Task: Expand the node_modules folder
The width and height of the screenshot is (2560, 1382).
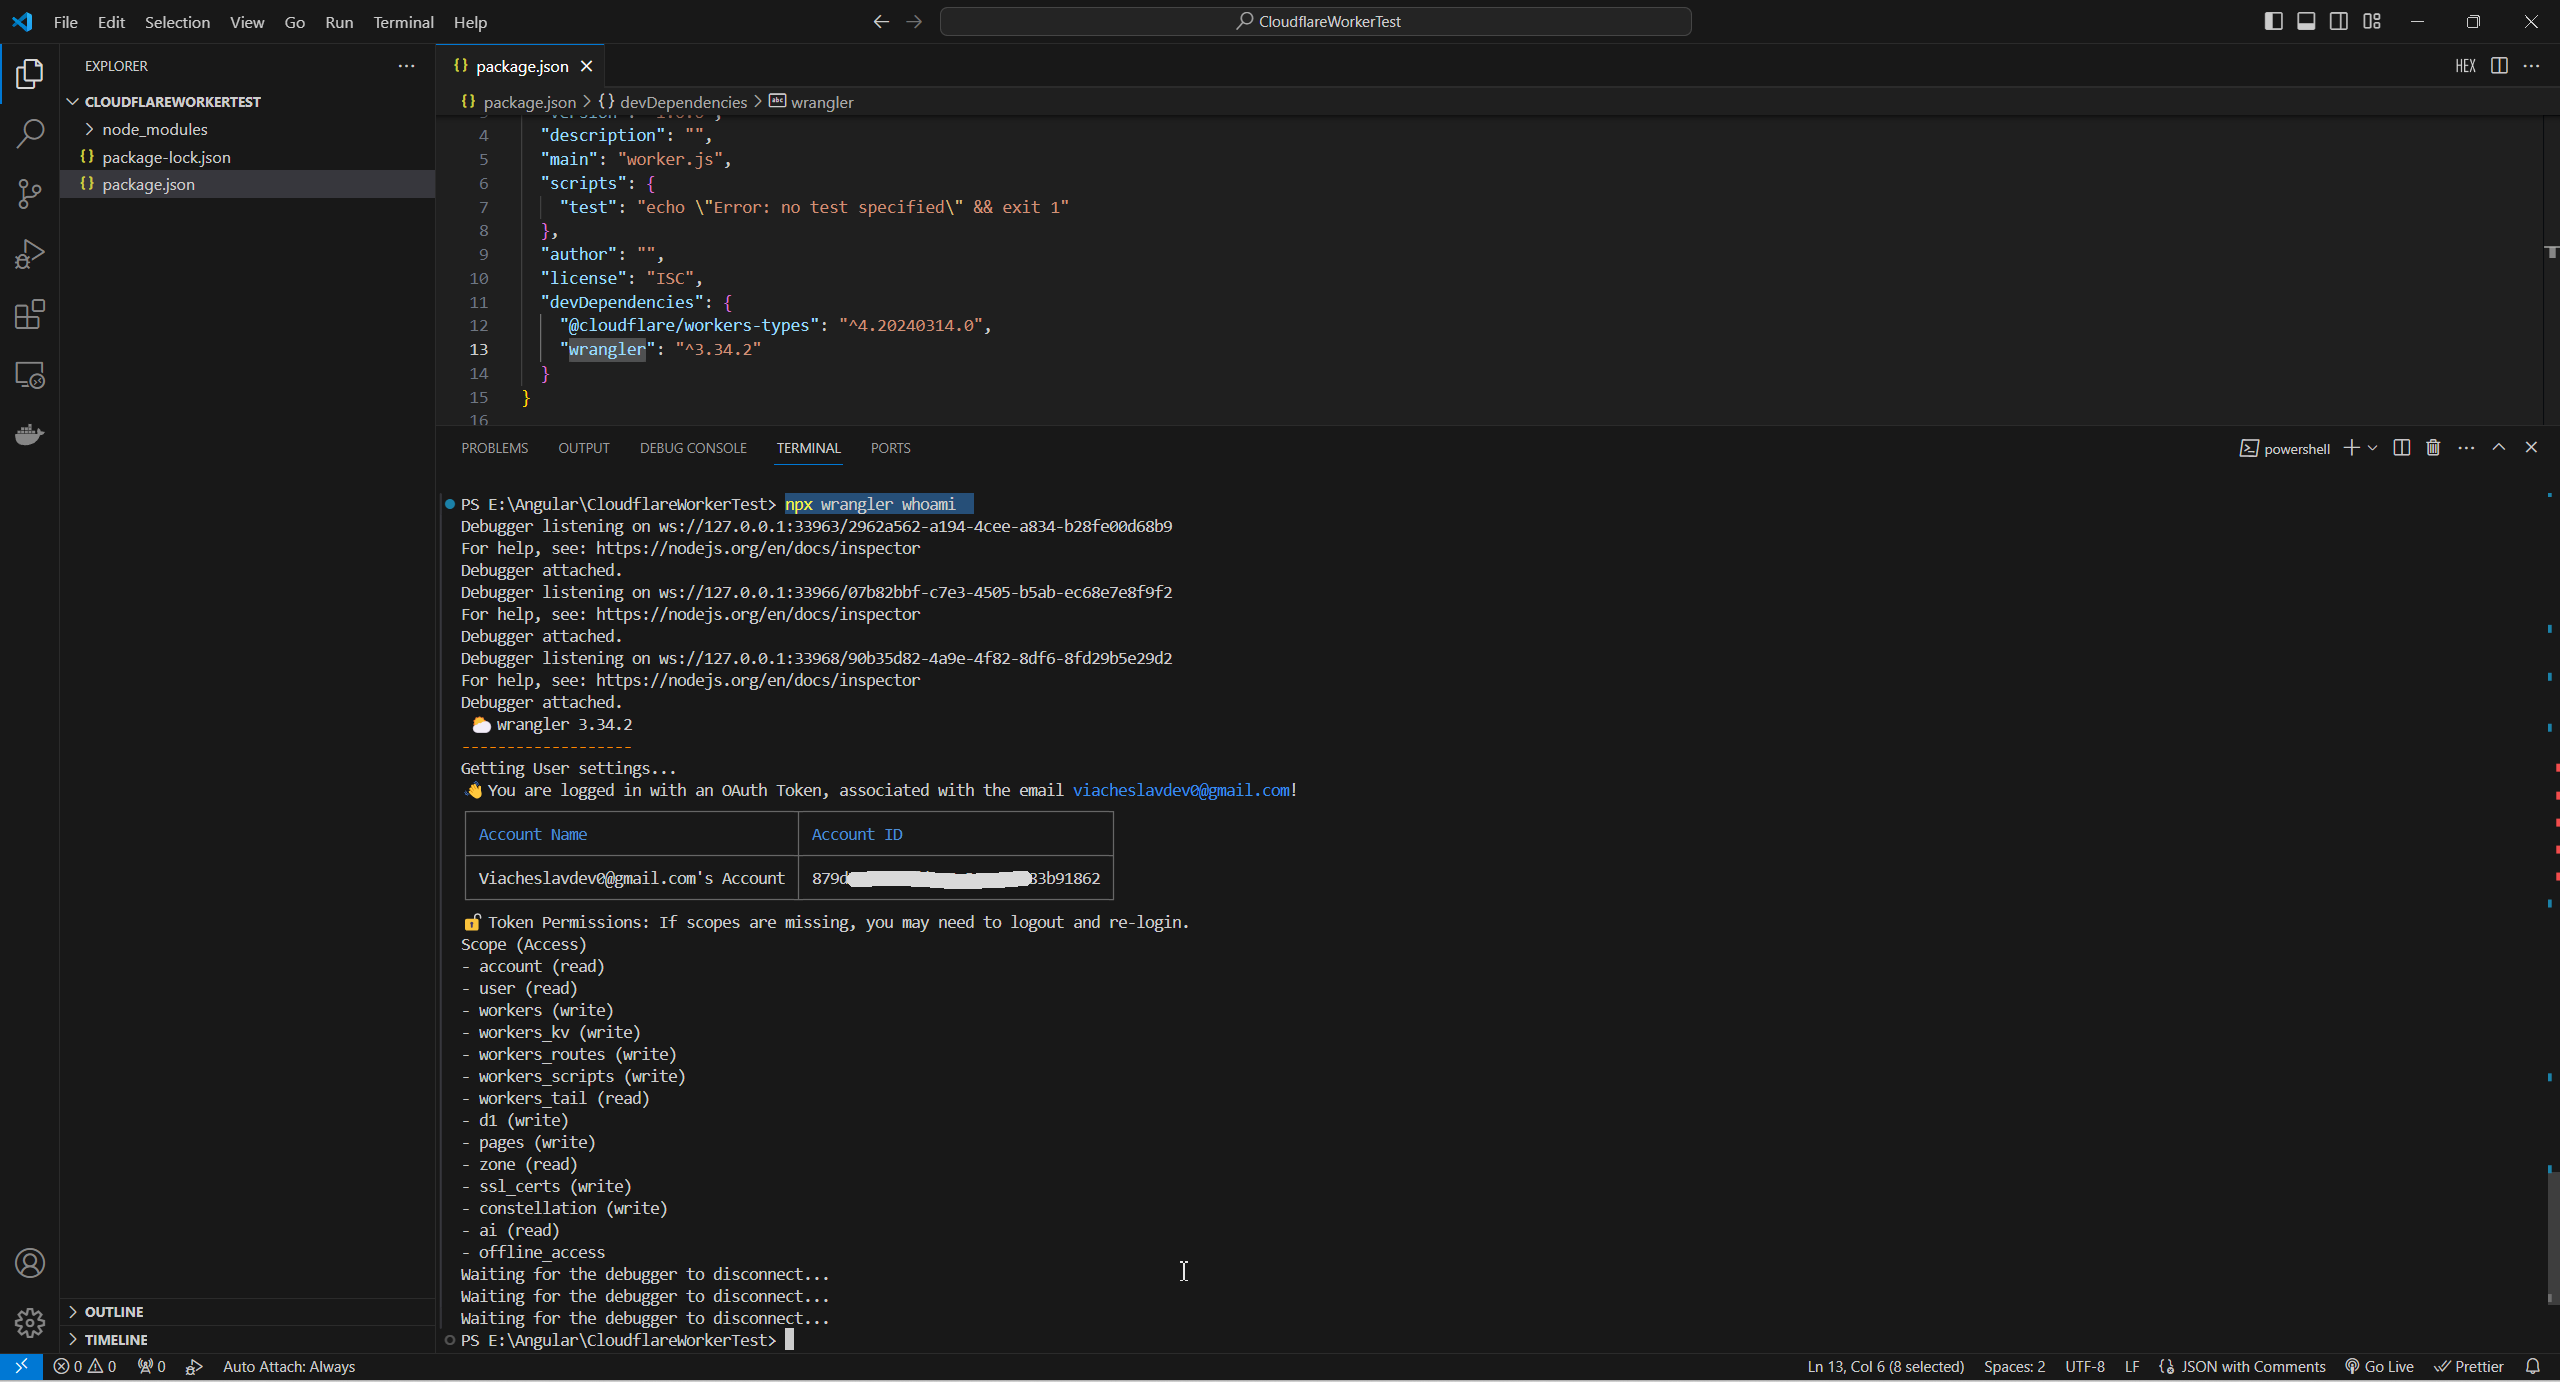Action: pyautogui.click(x=154, y=129)
